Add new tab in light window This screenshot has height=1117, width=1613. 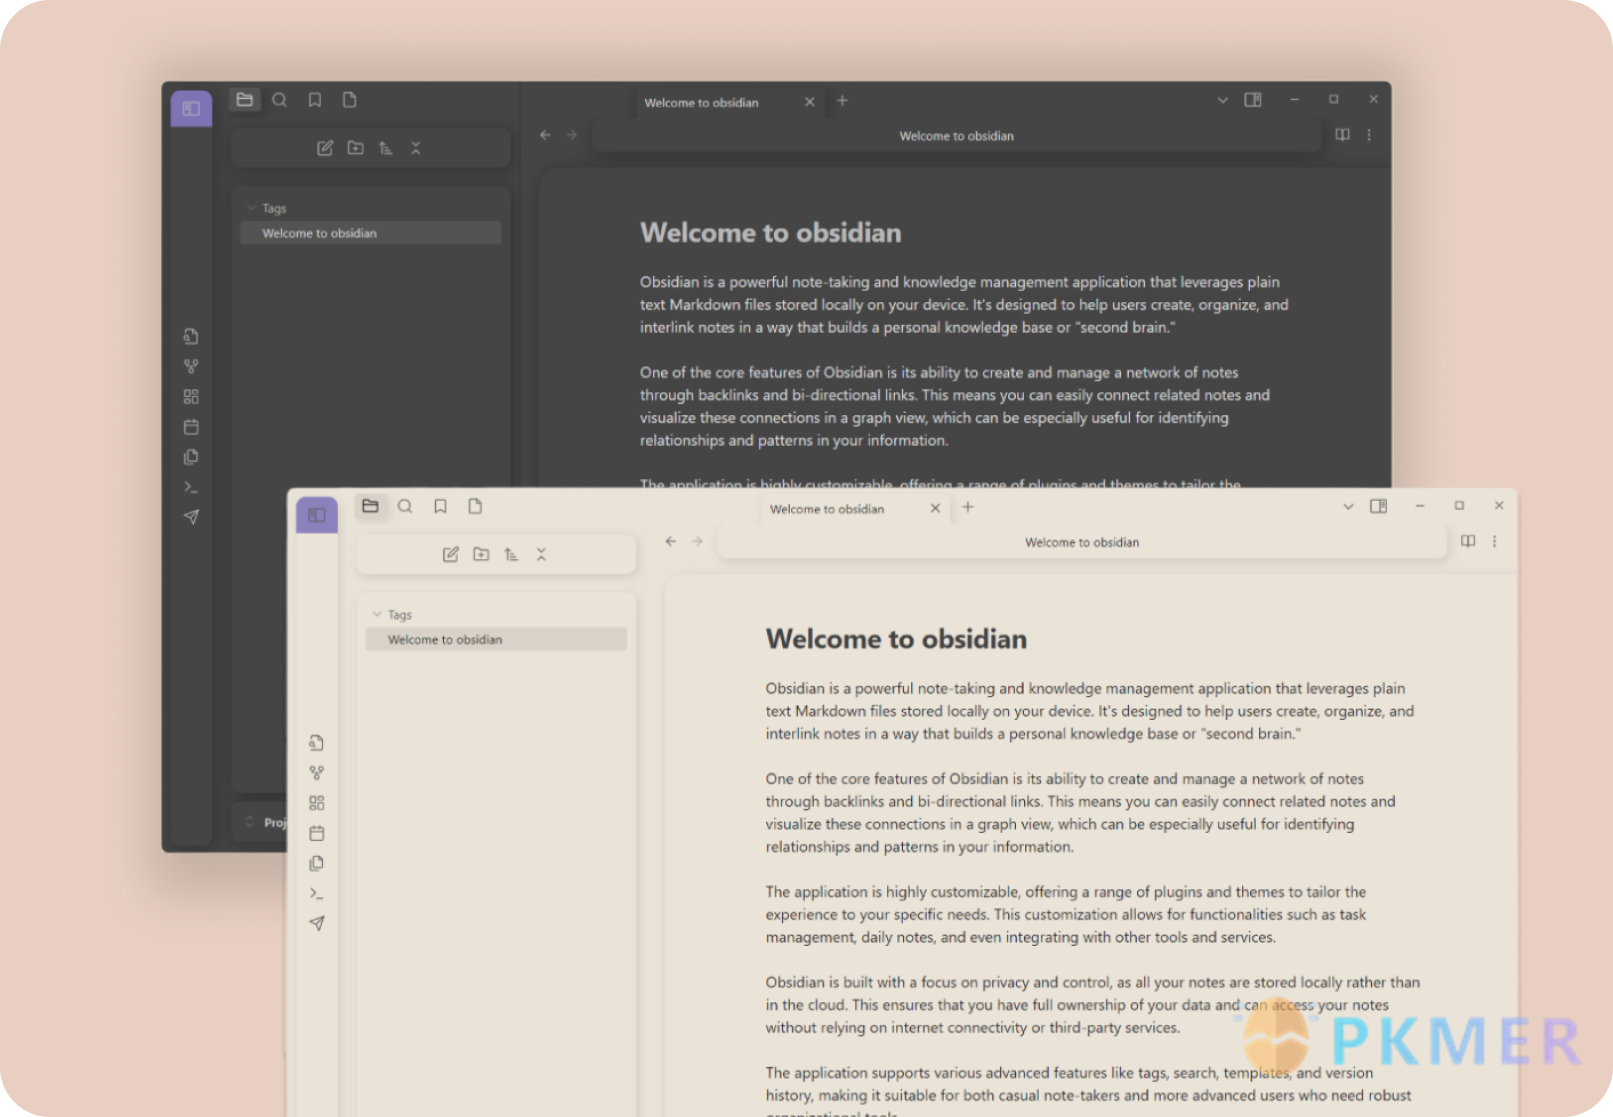(x=968, y=507)
